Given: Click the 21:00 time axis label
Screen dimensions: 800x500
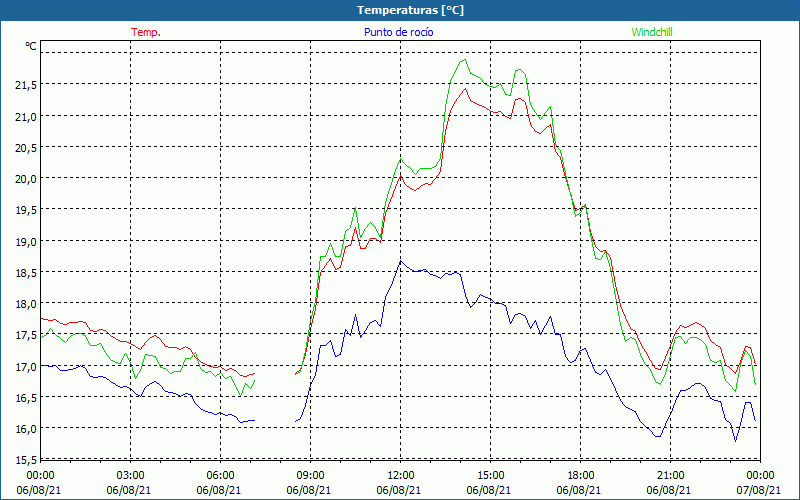Looking at the screenshot, I should pos(670,476).
